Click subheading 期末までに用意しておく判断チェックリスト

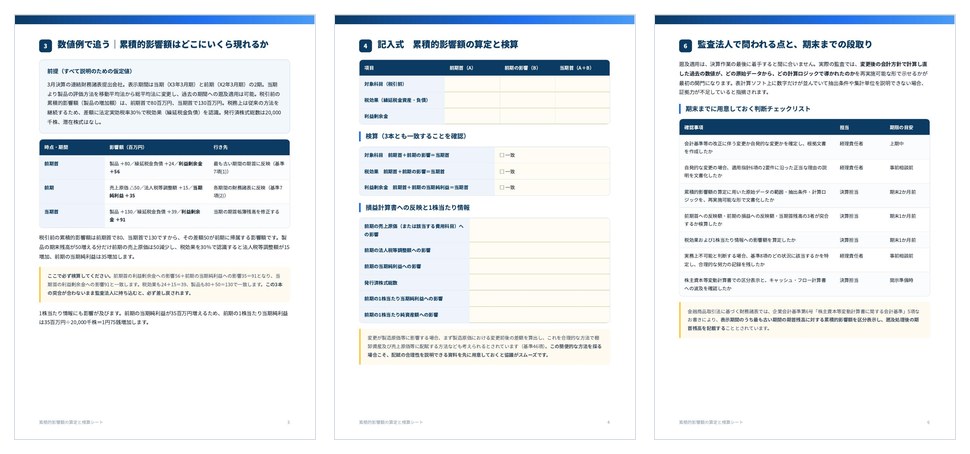pos(748,108)
